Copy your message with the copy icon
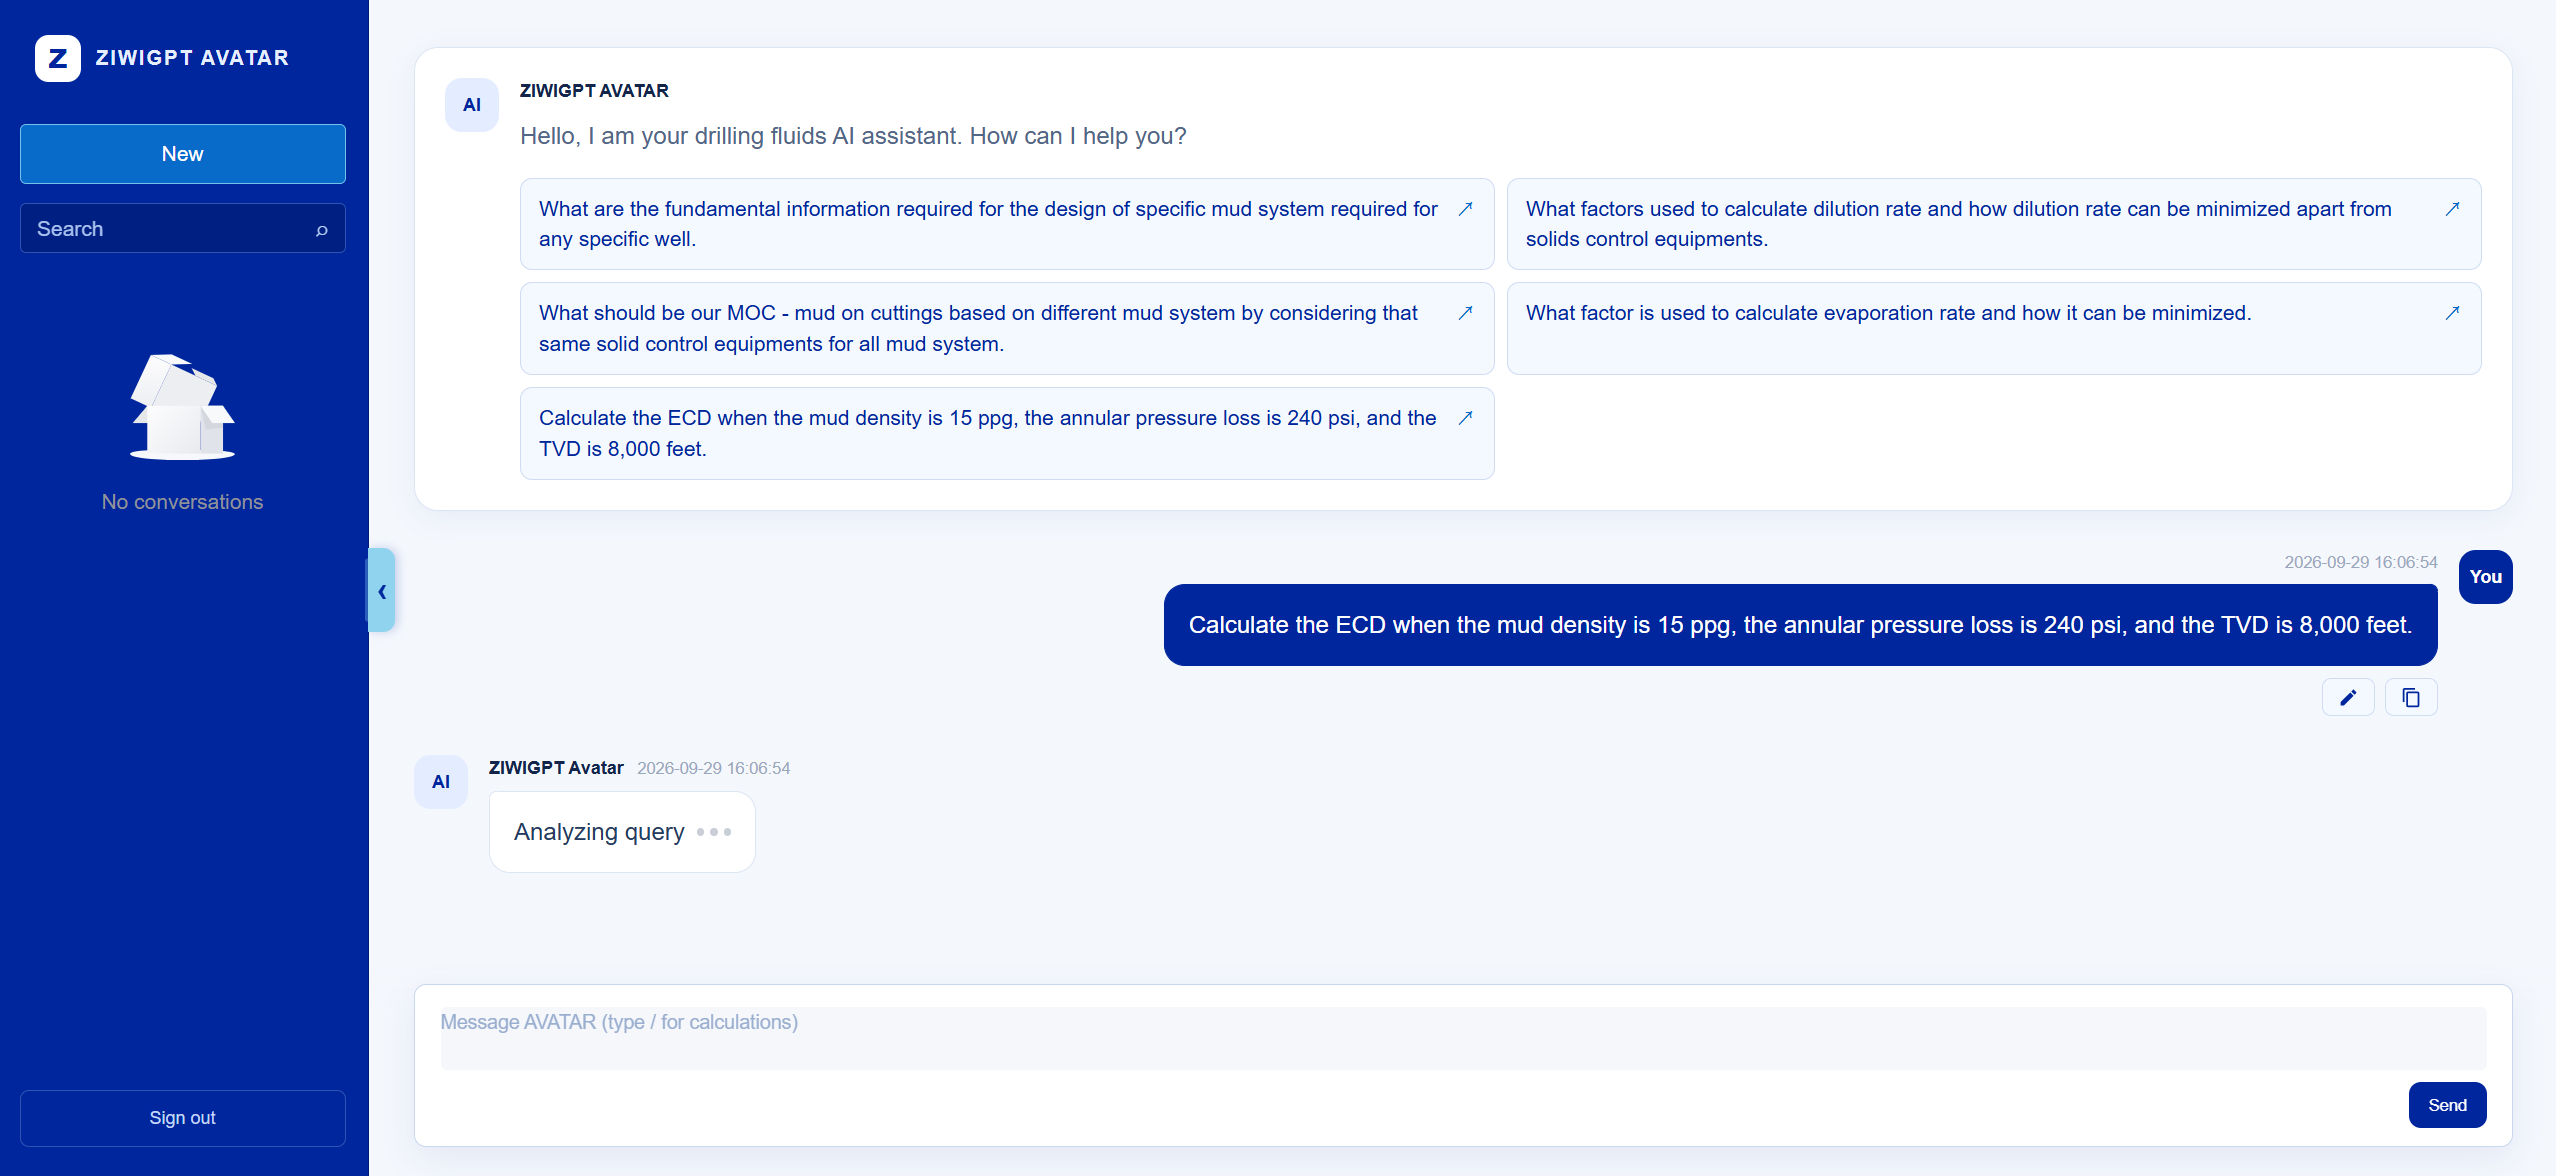This screenshot has height=1176, width=2556. [2411, 697]
